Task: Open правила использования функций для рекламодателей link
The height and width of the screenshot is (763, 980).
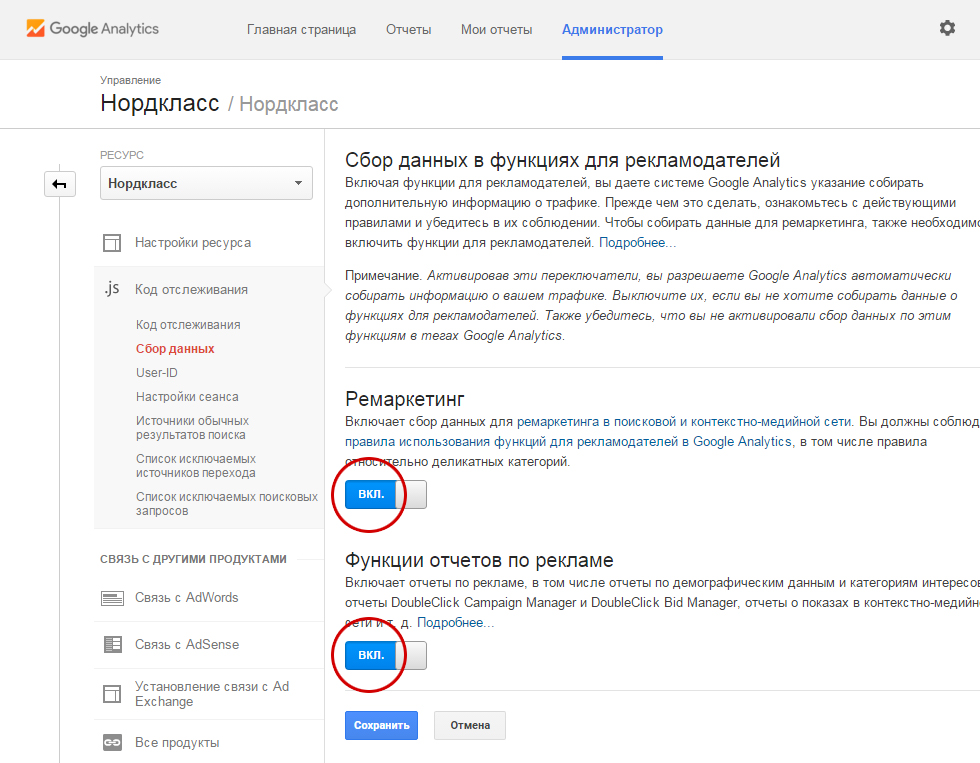Action: [x=569, y=442]
